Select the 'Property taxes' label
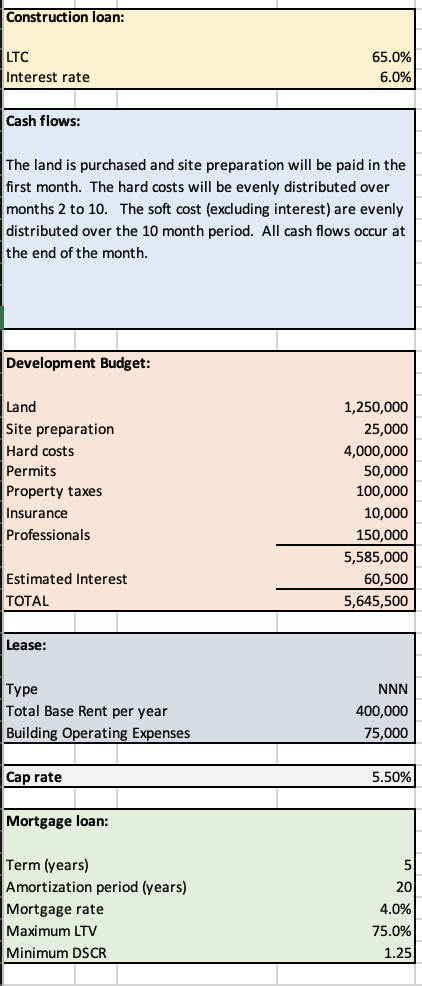The image size is (422, 986). pyautogui.click(x=53, y=491)
